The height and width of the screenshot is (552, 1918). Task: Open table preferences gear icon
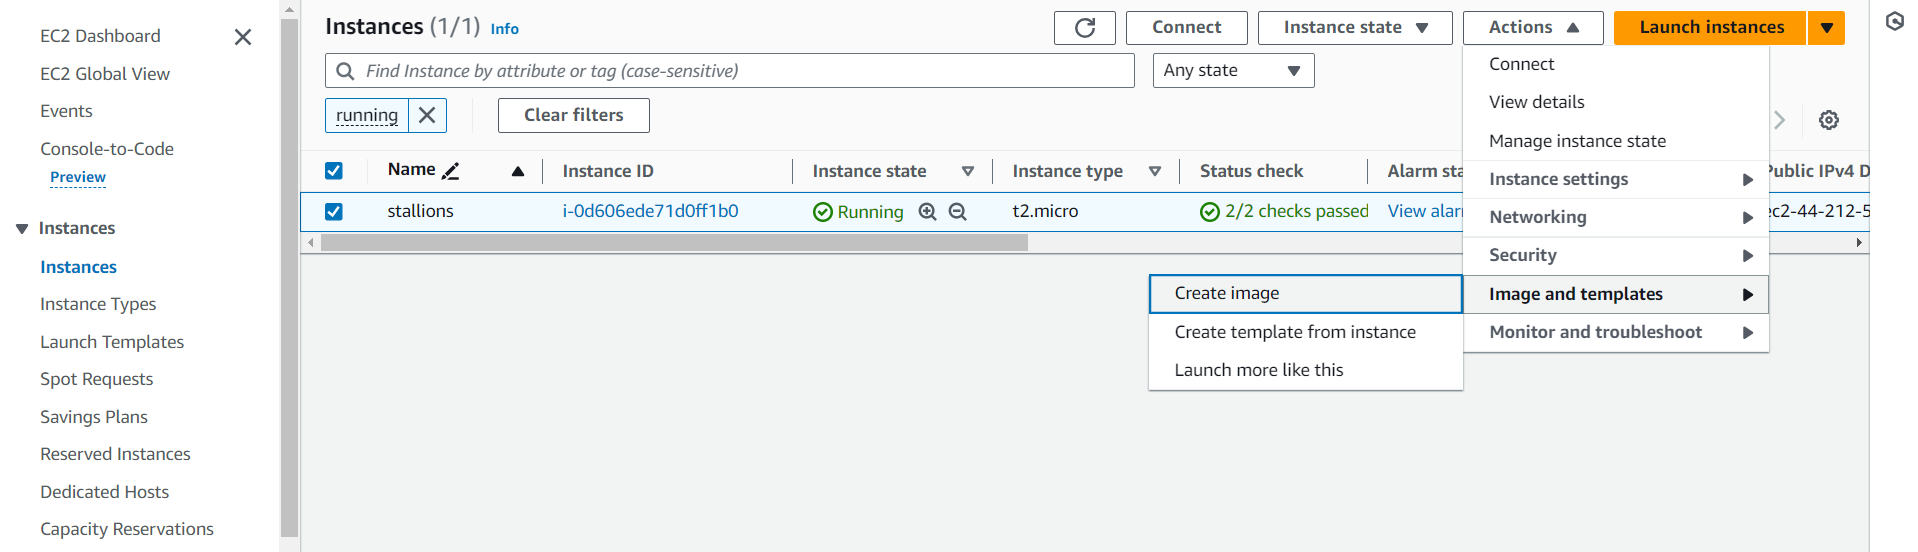pos(1828,120)
